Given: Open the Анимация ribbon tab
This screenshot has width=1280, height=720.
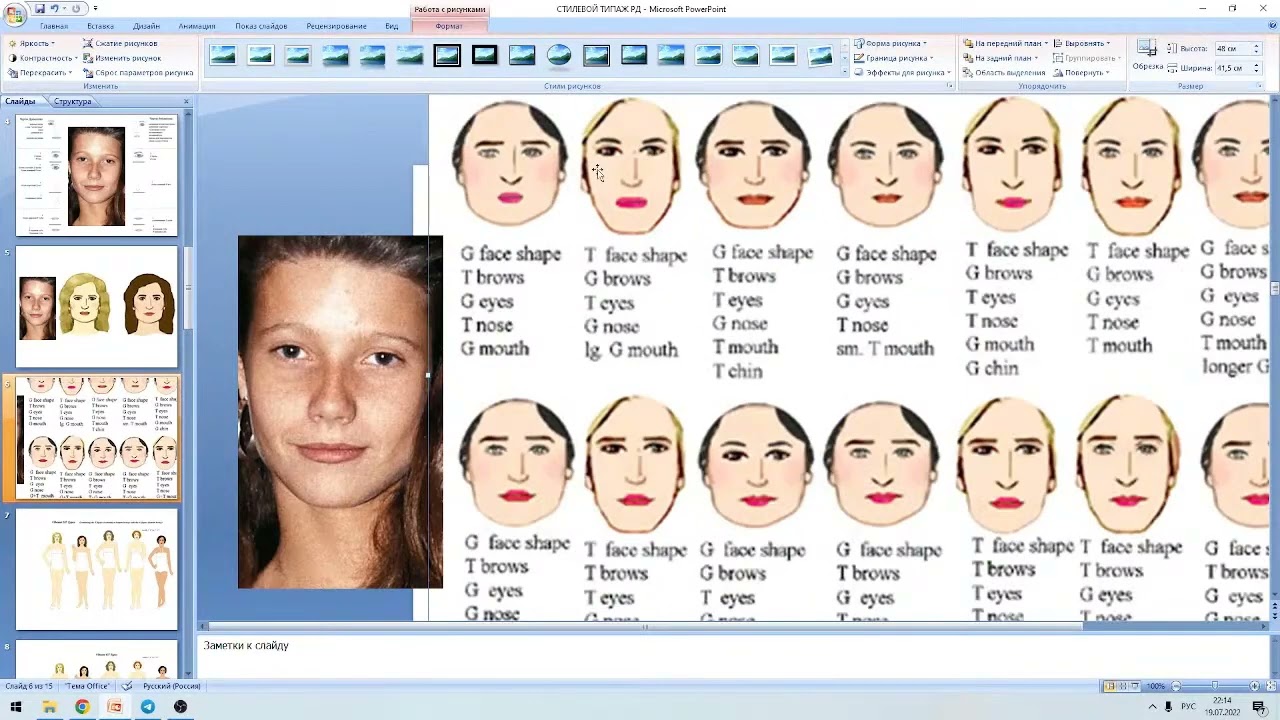Looking at the screenshot, I should [x=197, y=26].
